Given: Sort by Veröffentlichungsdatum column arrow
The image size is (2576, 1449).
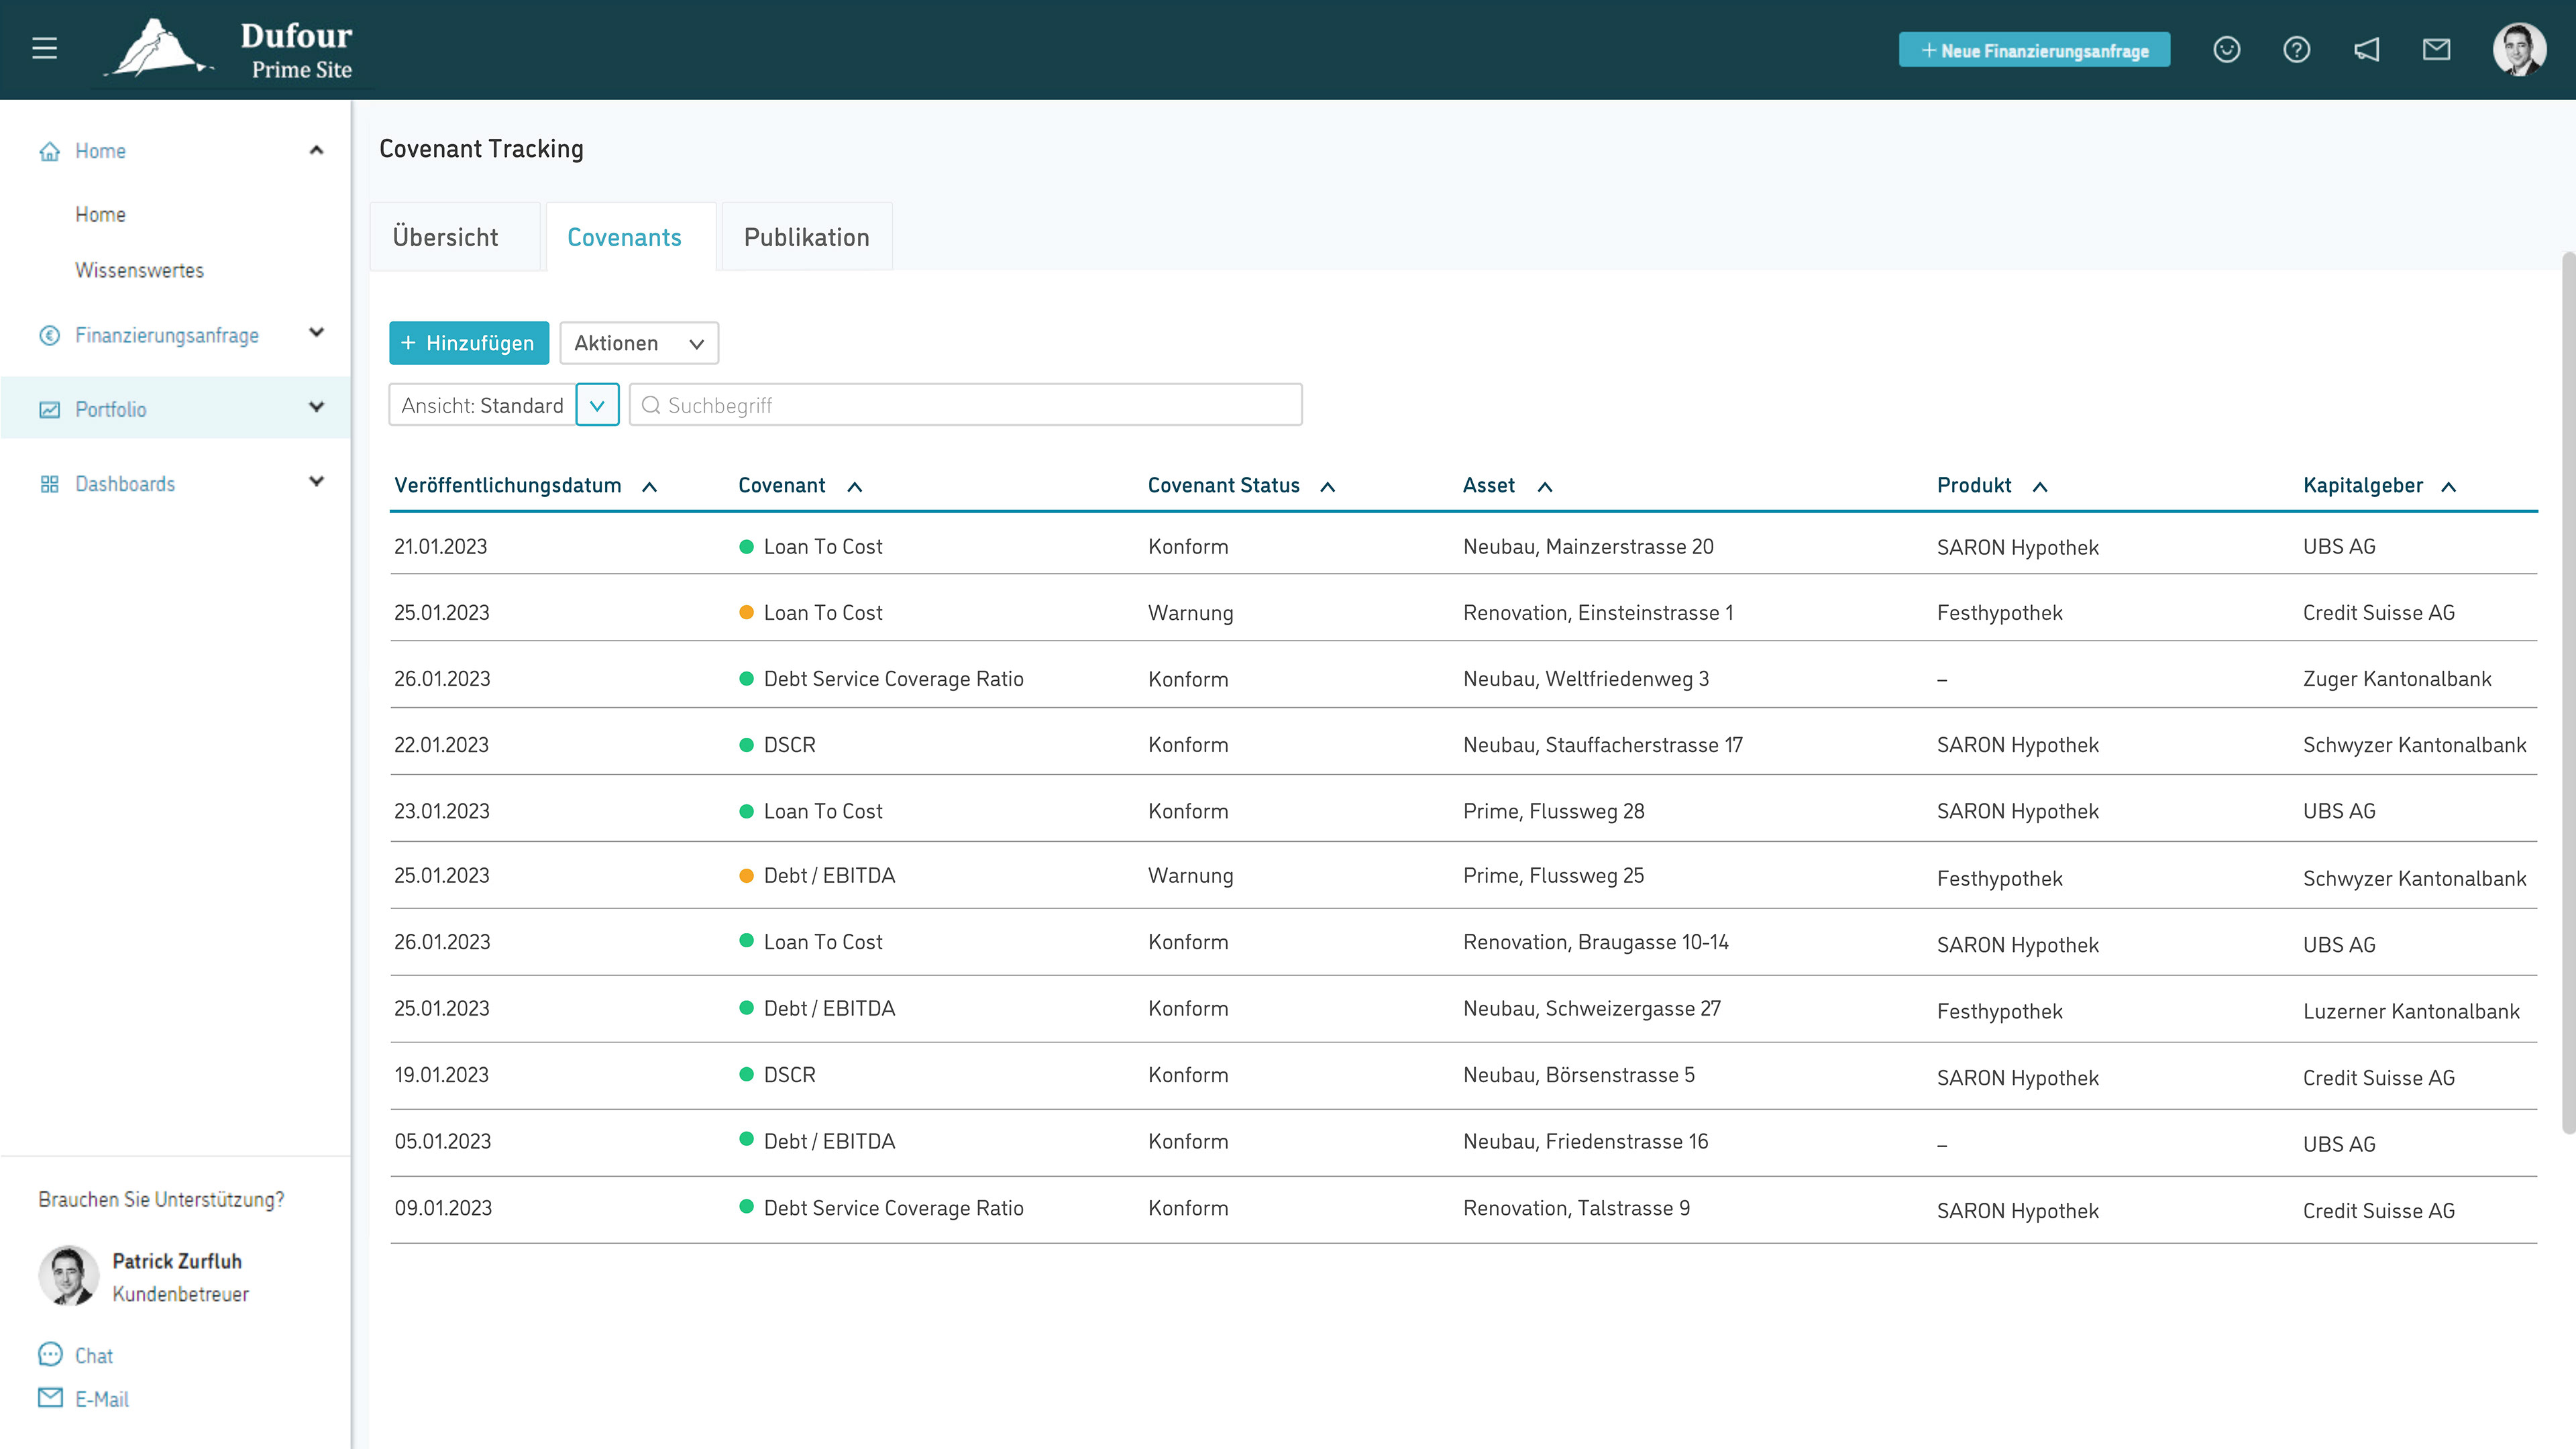Looking at the screenshot, I should tap(649, 487).
